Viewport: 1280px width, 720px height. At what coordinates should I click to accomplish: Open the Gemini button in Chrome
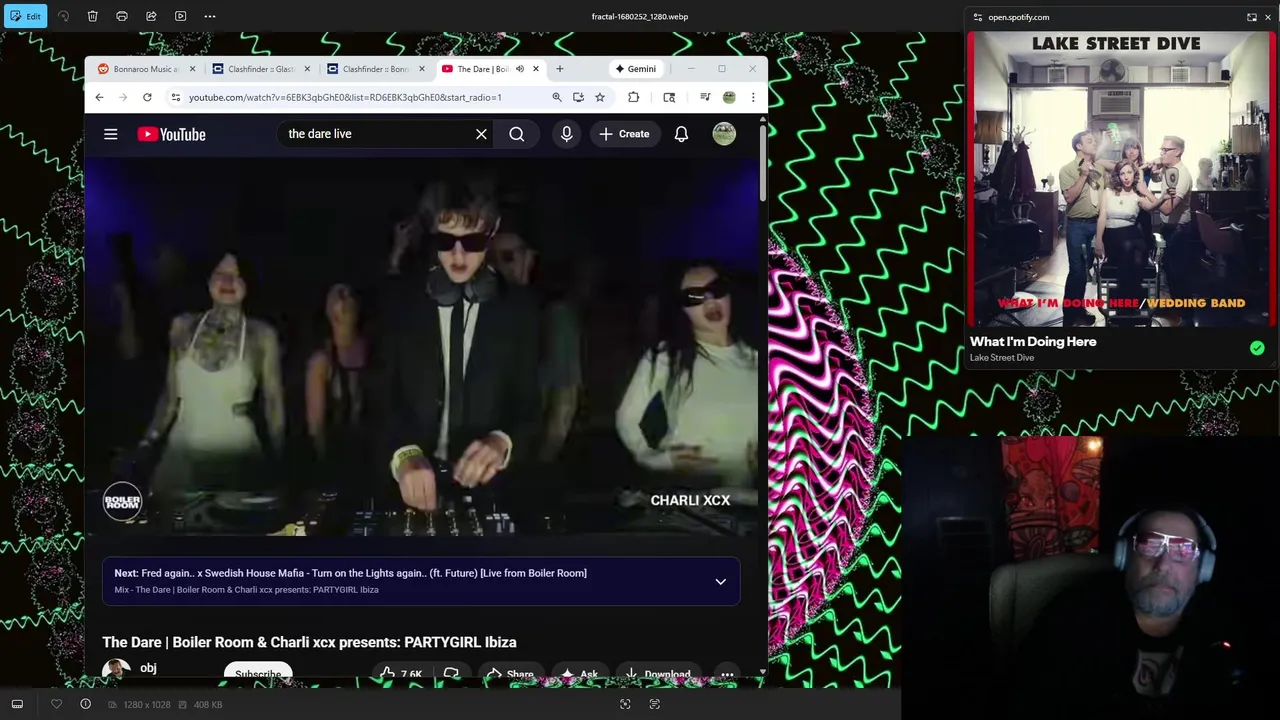point(635,69)
